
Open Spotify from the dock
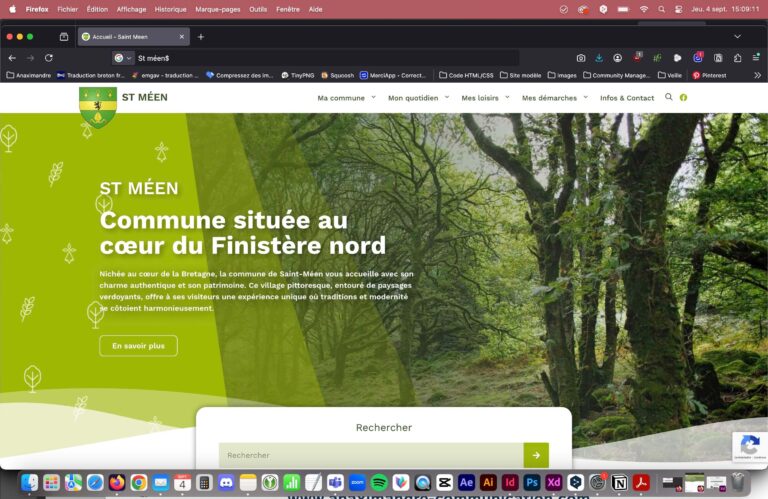[379, 483]
